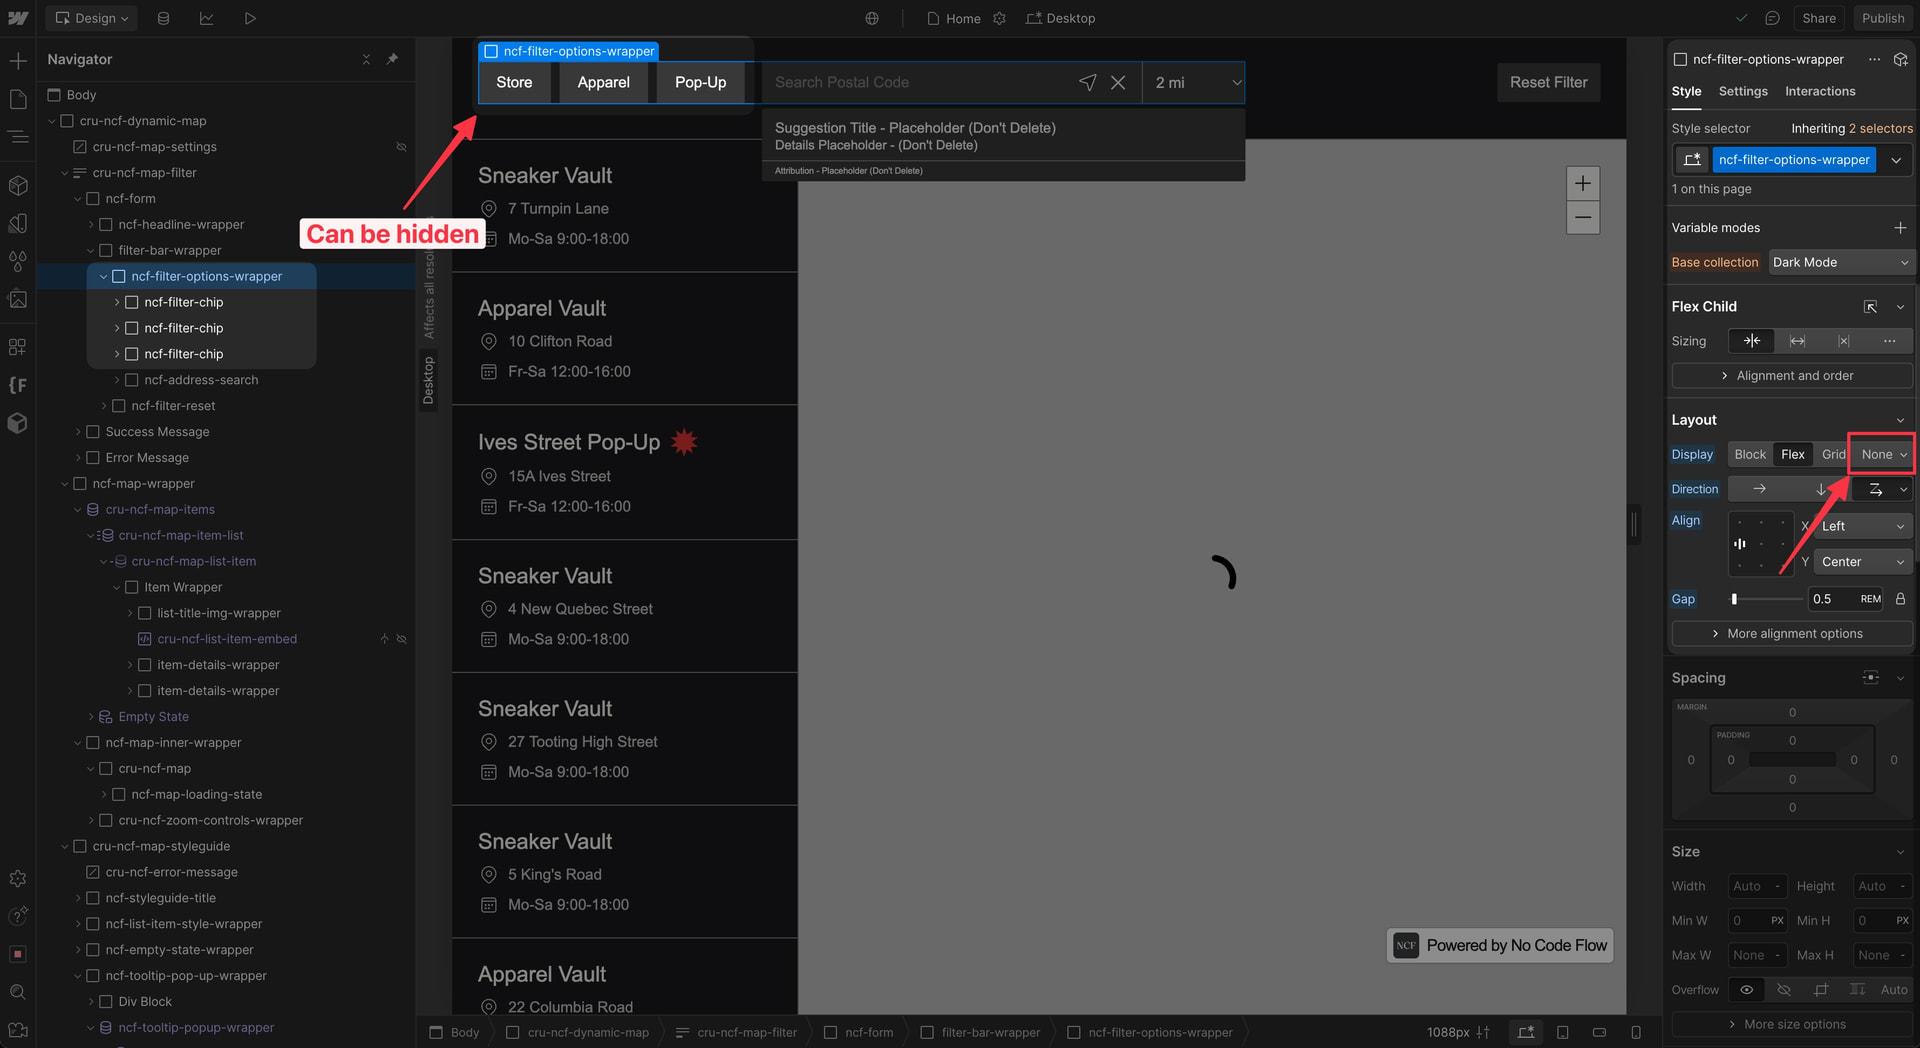Image resolution: width=1920 pixels, height=1048 pixels.
Task: Switch to mobile portrait breakpoint icon
Action: tap(1636, 1032)
